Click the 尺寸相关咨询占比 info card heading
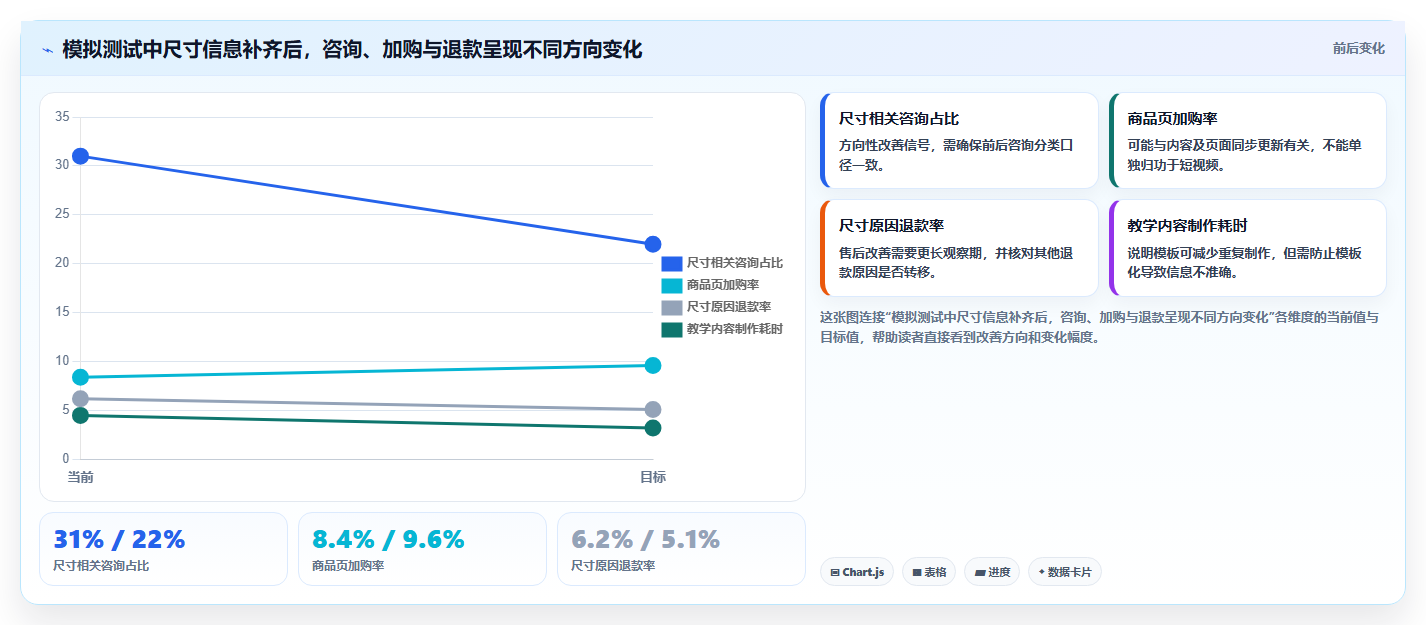 point(899,119)
